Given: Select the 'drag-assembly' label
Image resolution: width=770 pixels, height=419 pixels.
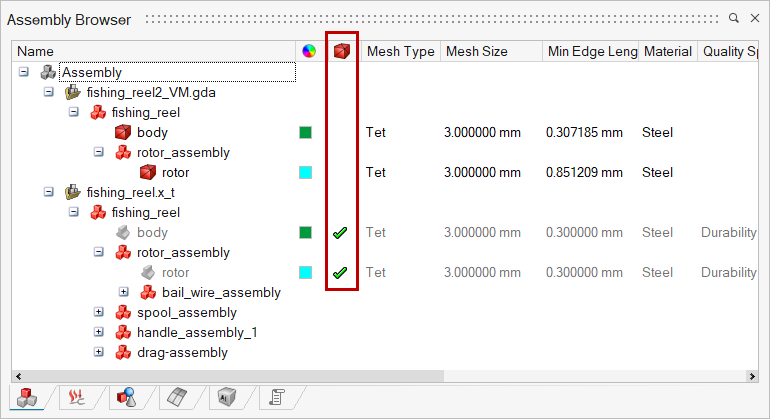Looking at the screenshot, I should (182, 353).
